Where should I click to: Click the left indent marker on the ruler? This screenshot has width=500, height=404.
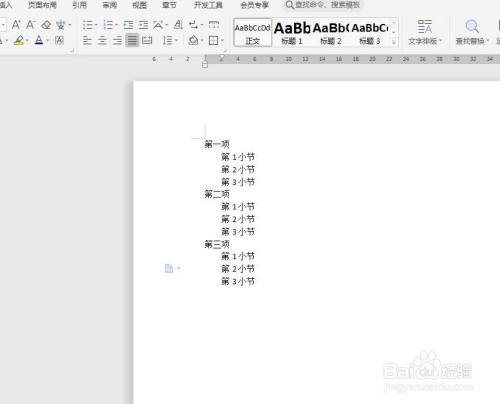coord(205,65)
